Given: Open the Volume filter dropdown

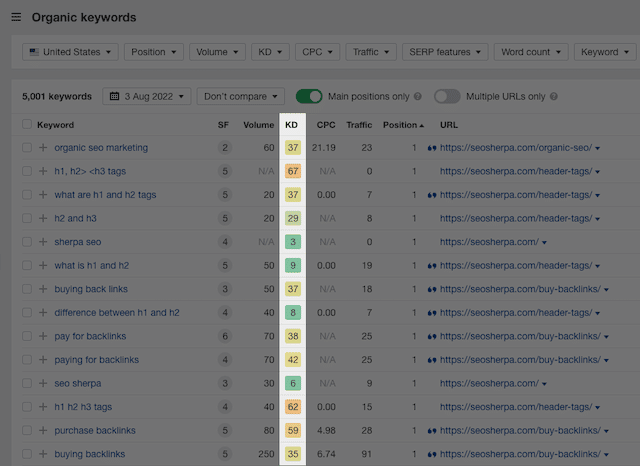Looking at the screenshot, I should point(217,52).
